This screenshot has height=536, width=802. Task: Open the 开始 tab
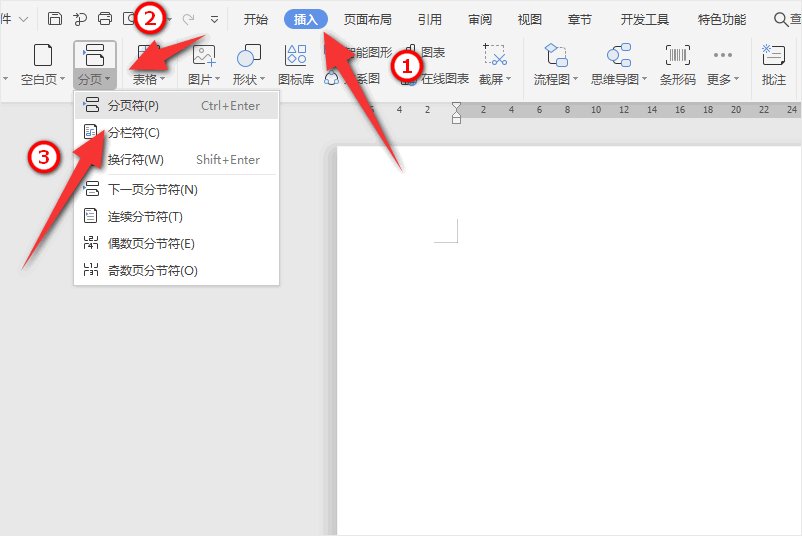256,19
